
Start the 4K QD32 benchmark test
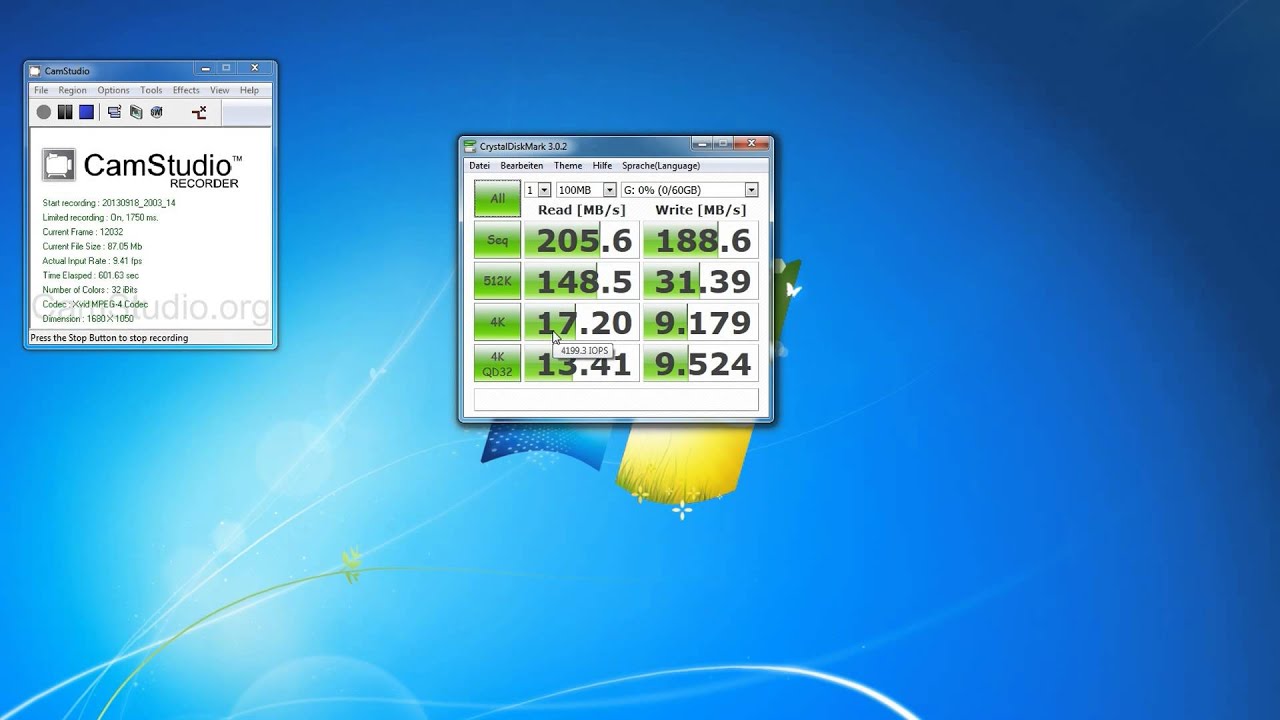pos(497,363)
